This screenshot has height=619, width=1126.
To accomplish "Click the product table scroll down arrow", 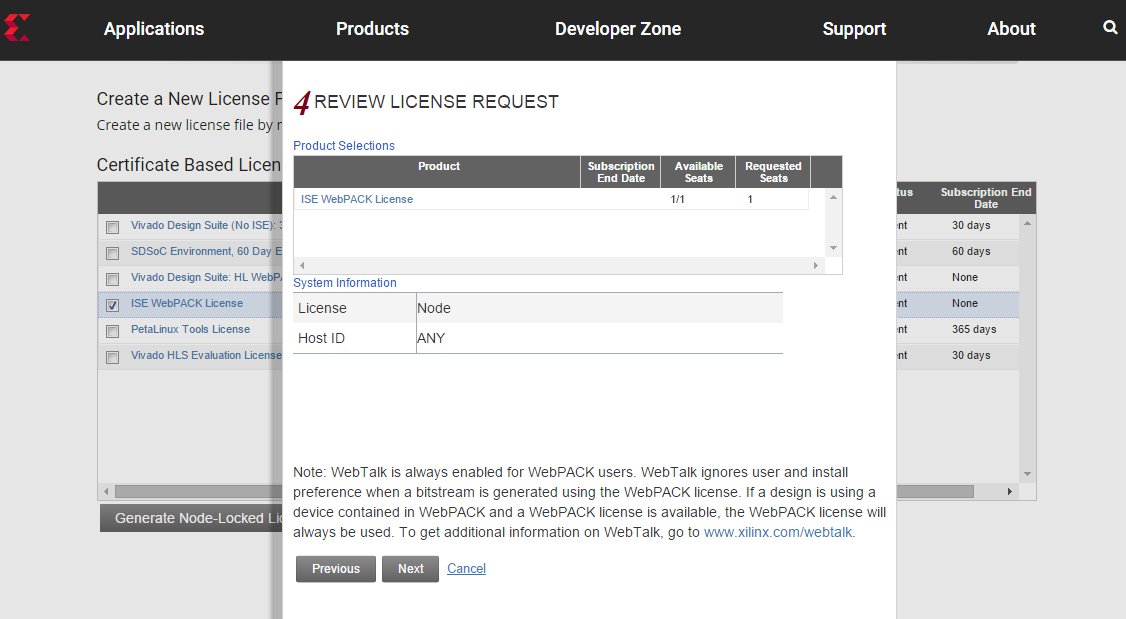I will pyautogui.click(x=833, y=248).
